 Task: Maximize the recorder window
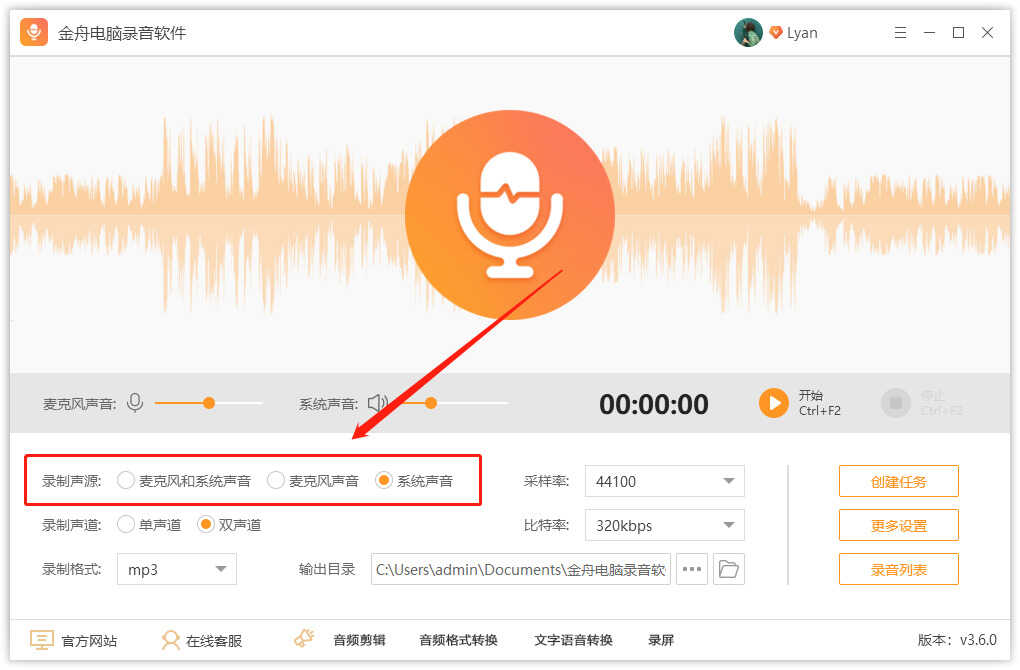coord(958,33)
